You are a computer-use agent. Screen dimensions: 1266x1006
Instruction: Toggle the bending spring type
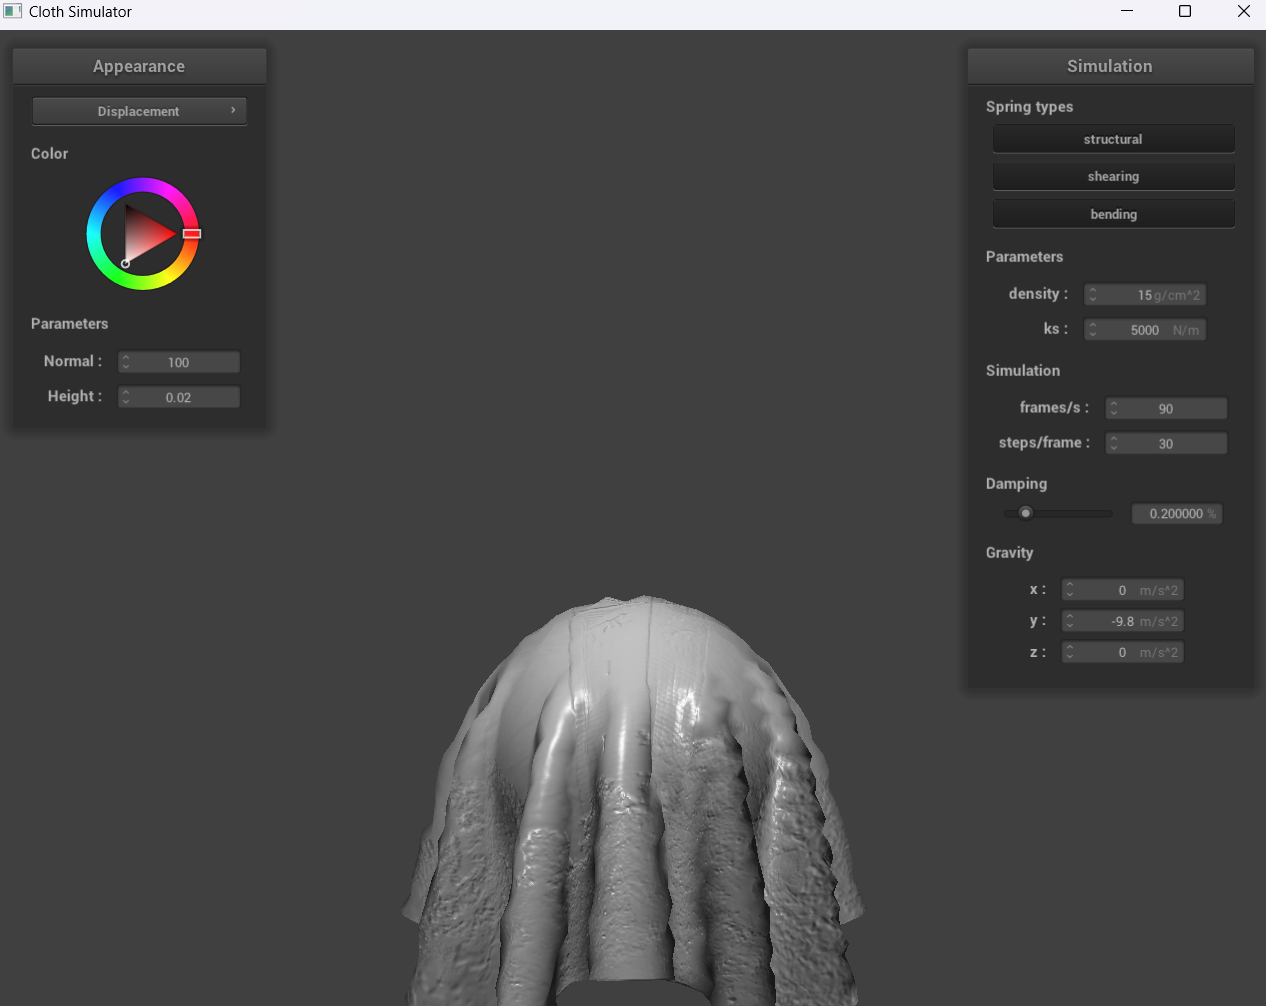pos(1113,214)
